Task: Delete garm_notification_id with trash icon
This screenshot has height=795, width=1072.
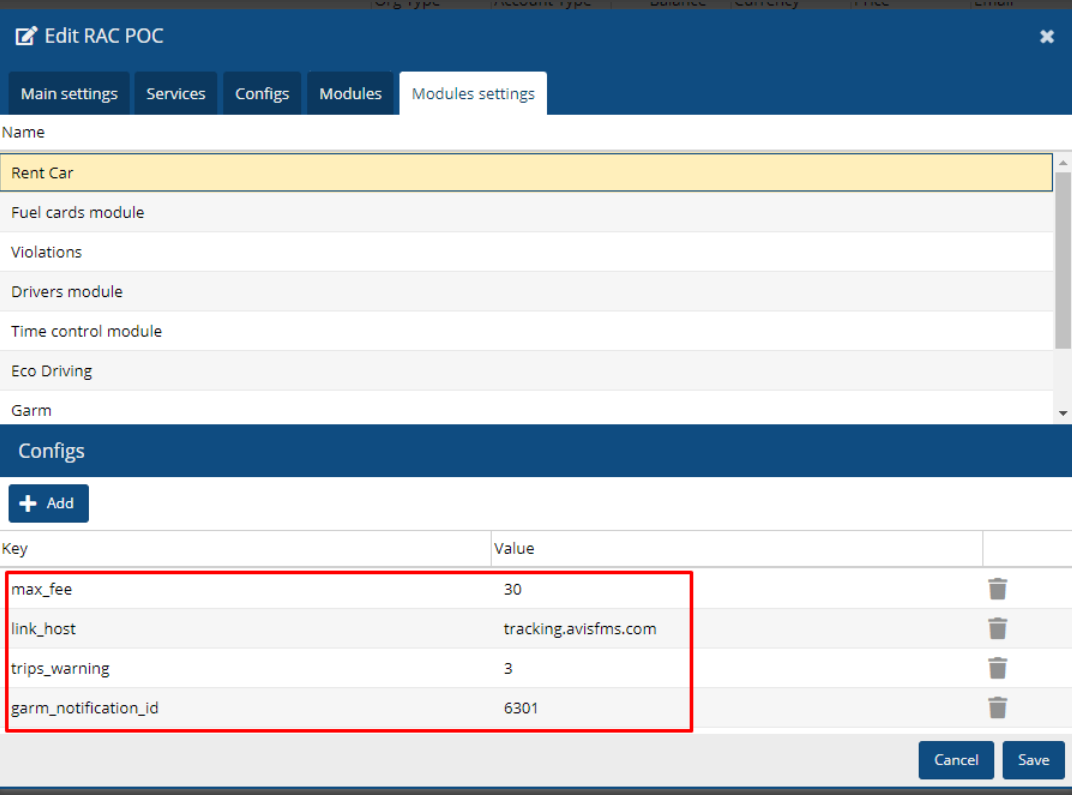Action: click(x=997, y=708)
